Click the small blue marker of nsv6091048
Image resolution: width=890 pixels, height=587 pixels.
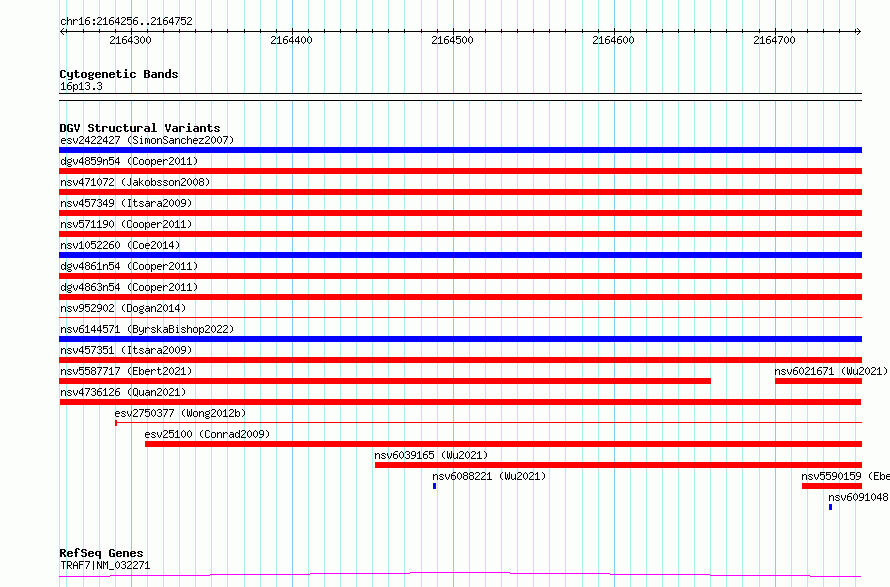(830, 507)
